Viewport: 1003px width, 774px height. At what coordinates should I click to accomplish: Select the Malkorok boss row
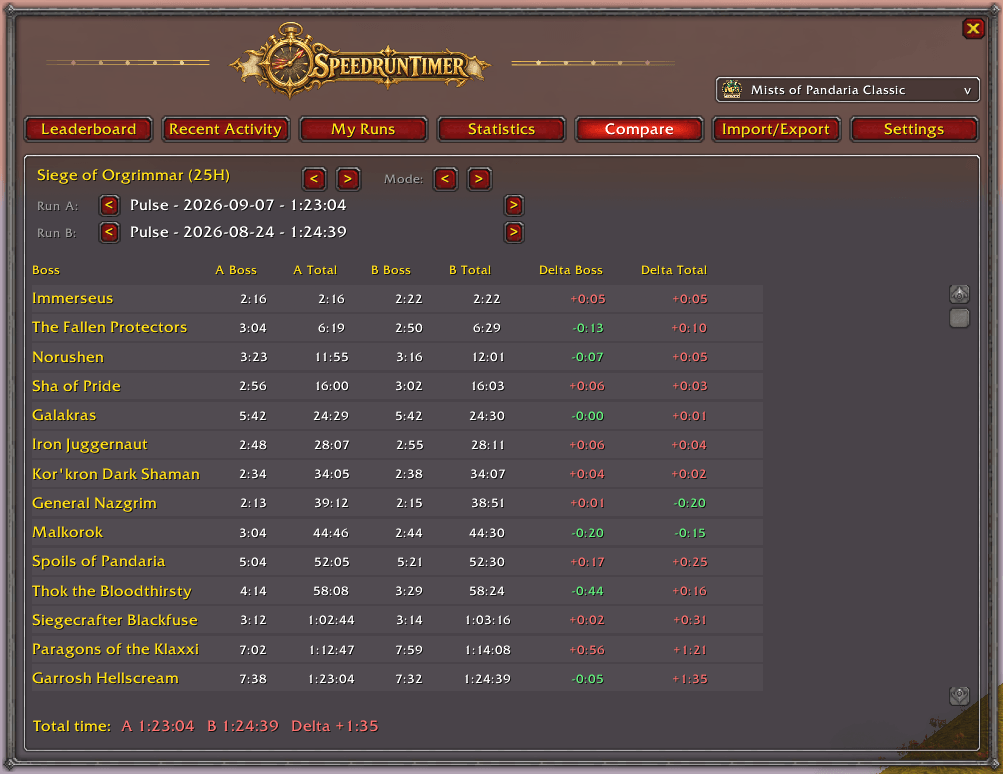coord(397,533)
